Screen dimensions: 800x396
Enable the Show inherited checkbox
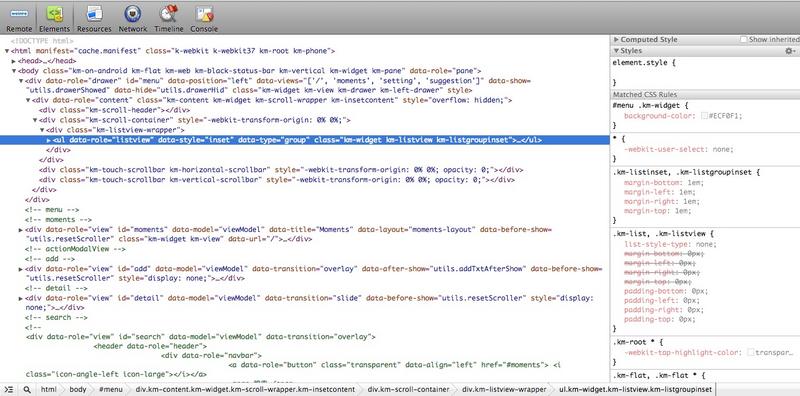[743, 39]
